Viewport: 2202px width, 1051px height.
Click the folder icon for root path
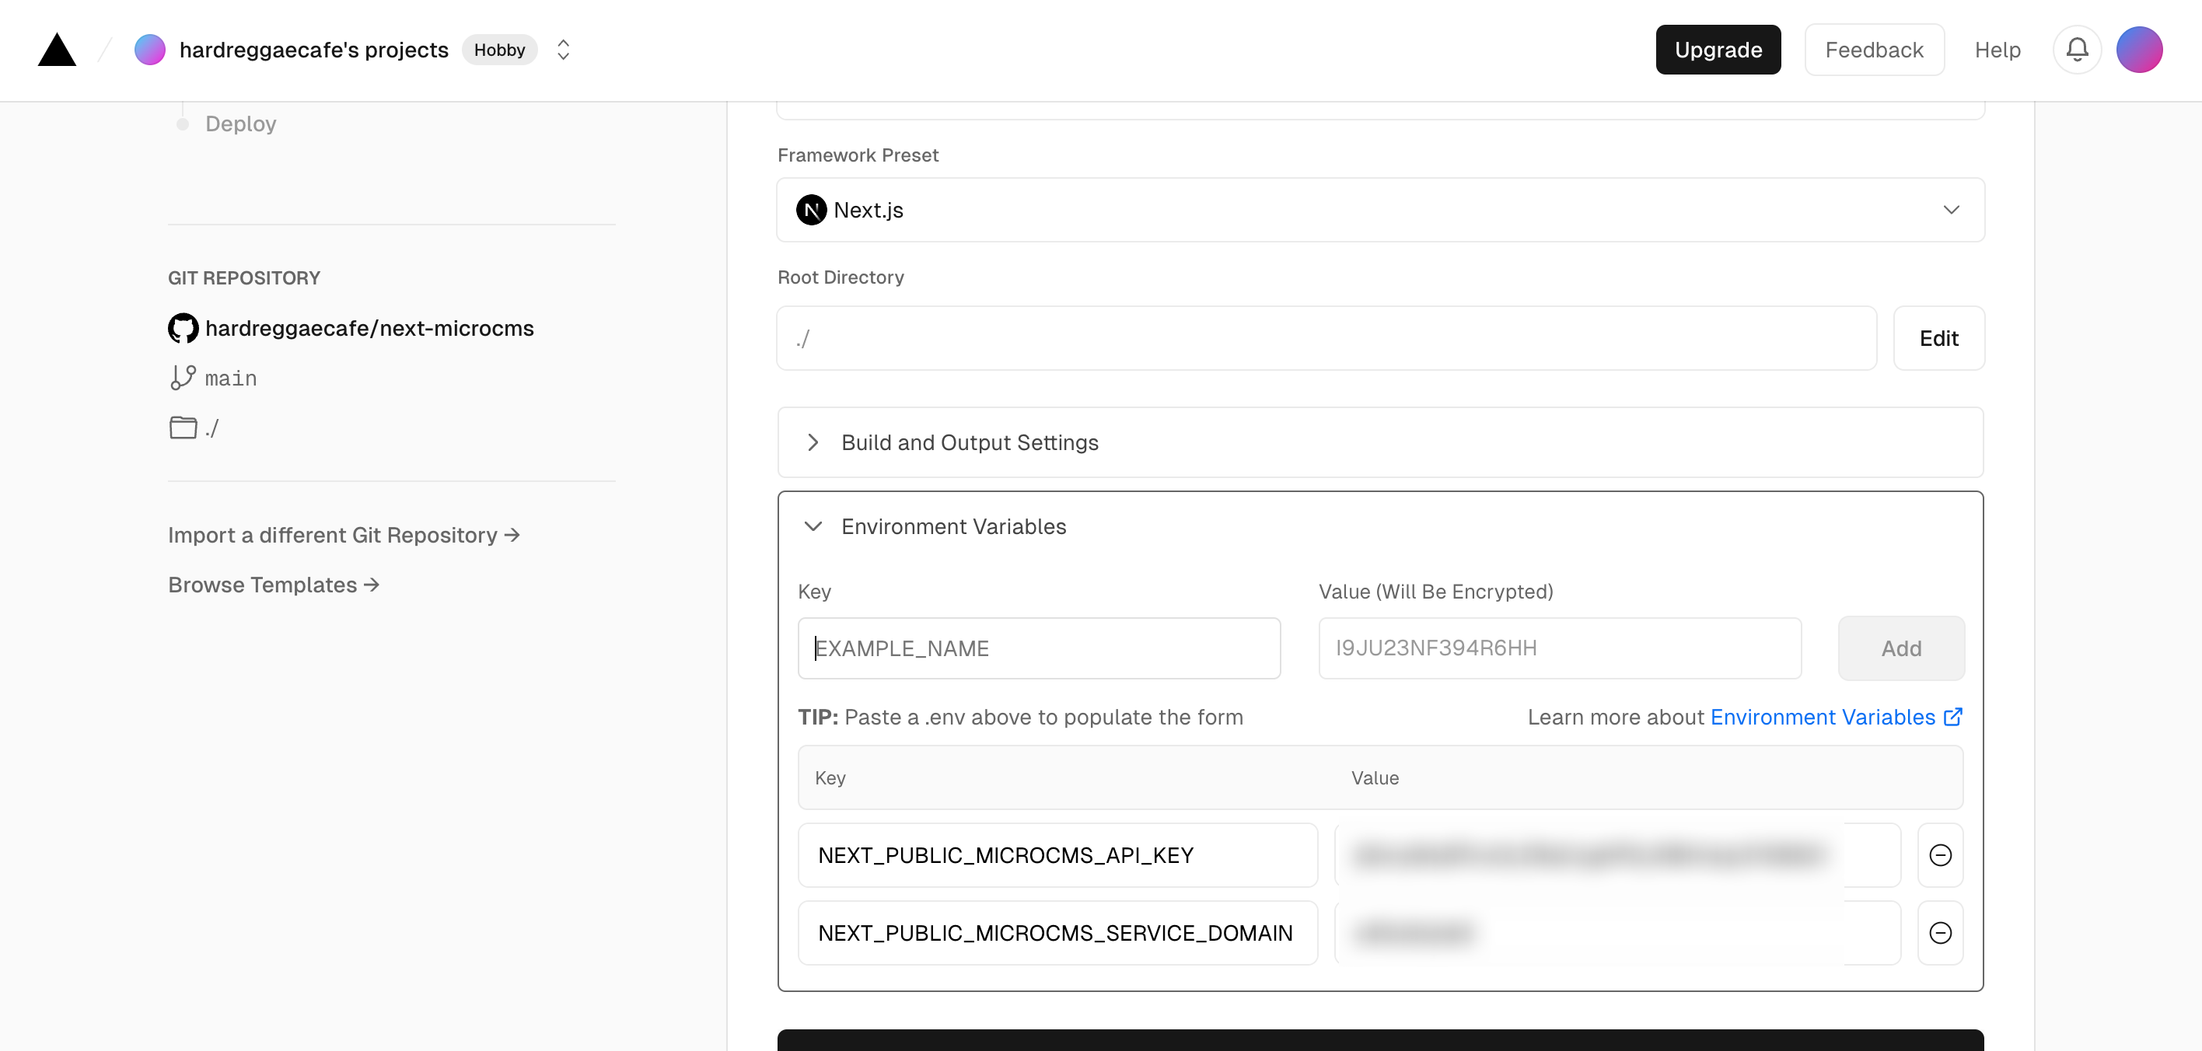[x=183, y=428]
